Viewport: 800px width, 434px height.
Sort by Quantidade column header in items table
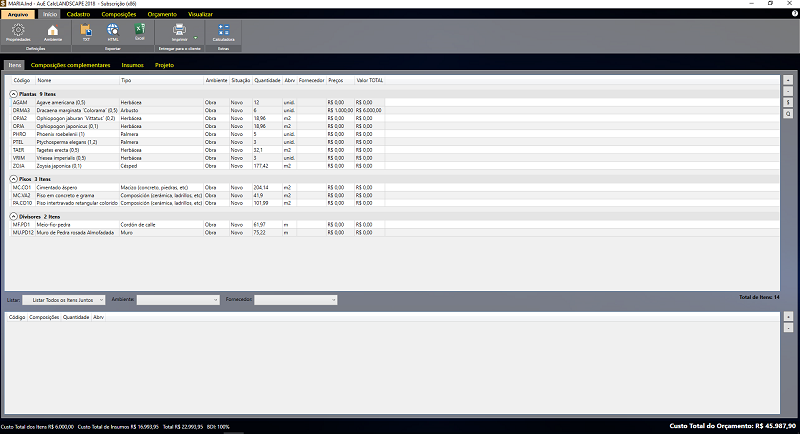[x=267, y=81]
